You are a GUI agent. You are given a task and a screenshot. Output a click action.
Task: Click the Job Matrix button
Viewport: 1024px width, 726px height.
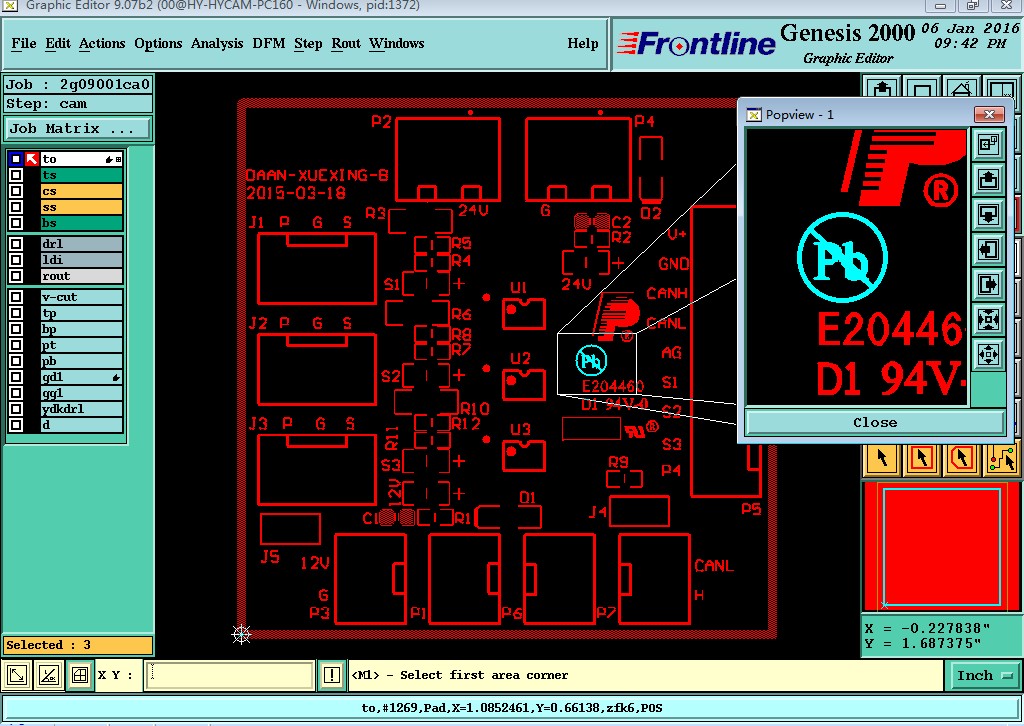78,129
